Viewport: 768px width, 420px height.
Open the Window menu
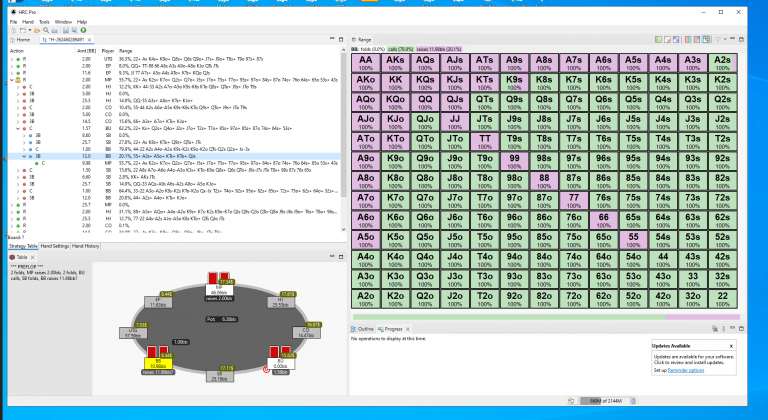[63, 22]
